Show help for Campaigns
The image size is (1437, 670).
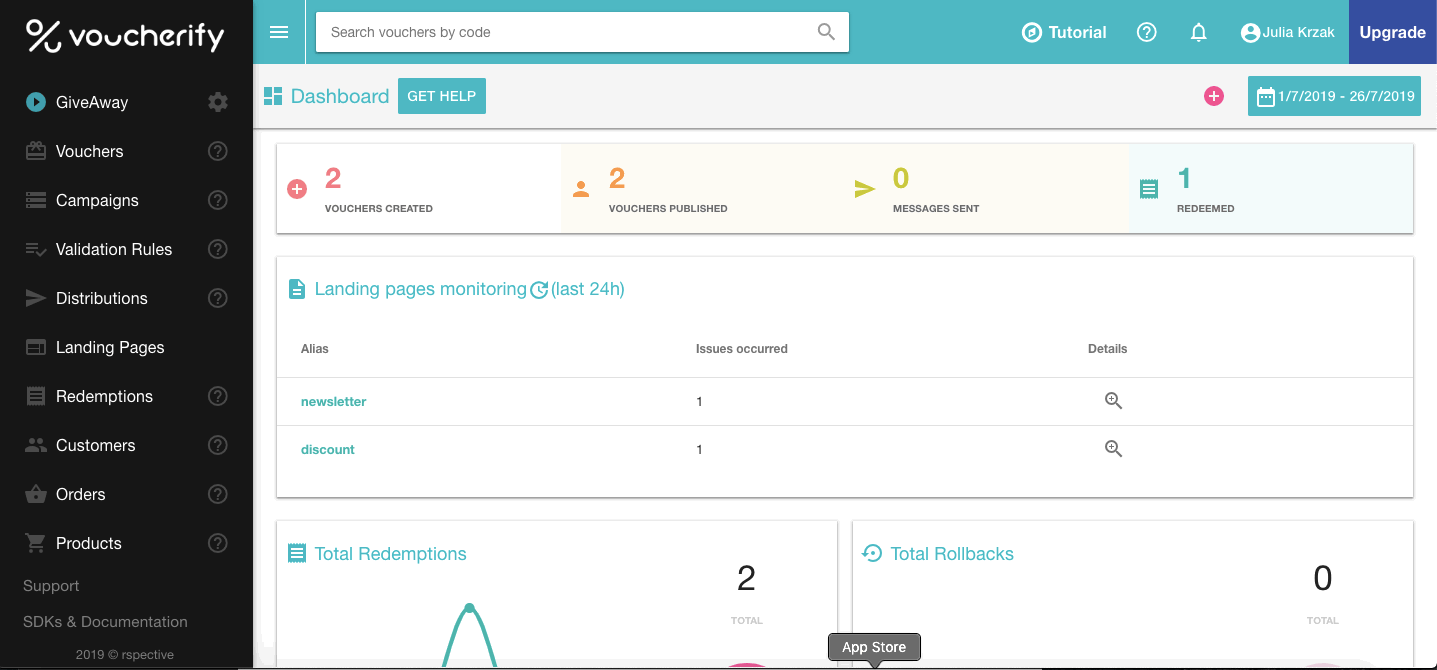point(217,200)
